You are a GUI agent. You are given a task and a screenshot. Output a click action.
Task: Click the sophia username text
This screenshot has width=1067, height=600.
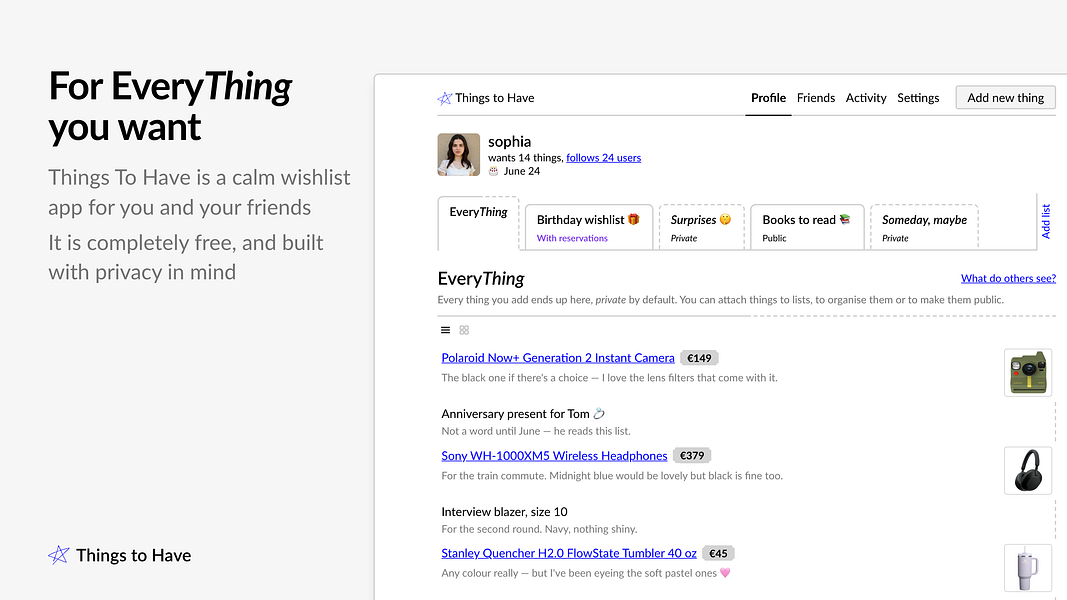(509, 141)
